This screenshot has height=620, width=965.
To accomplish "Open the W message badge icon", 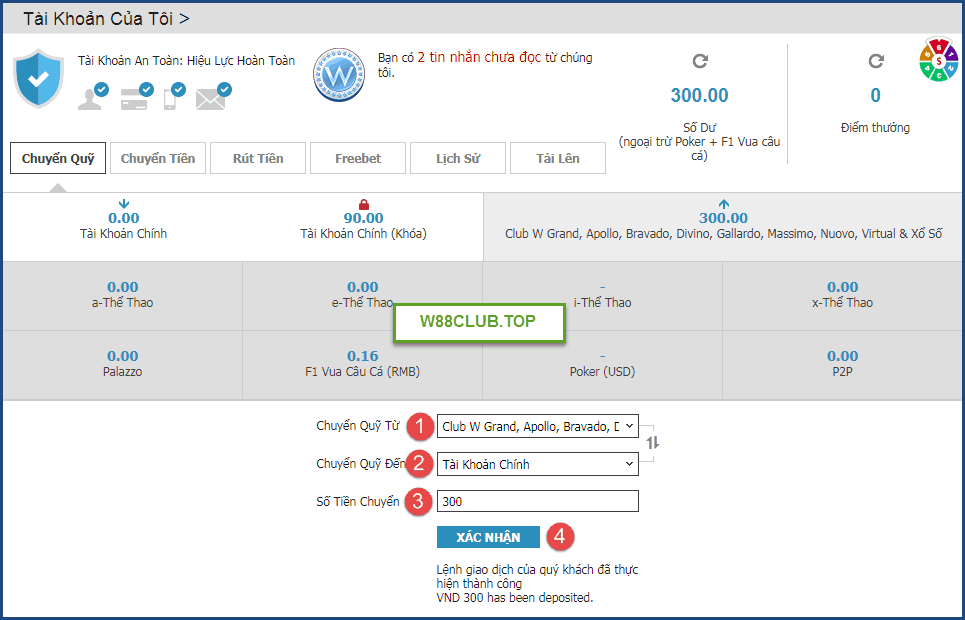I will [x=338, y=75].
